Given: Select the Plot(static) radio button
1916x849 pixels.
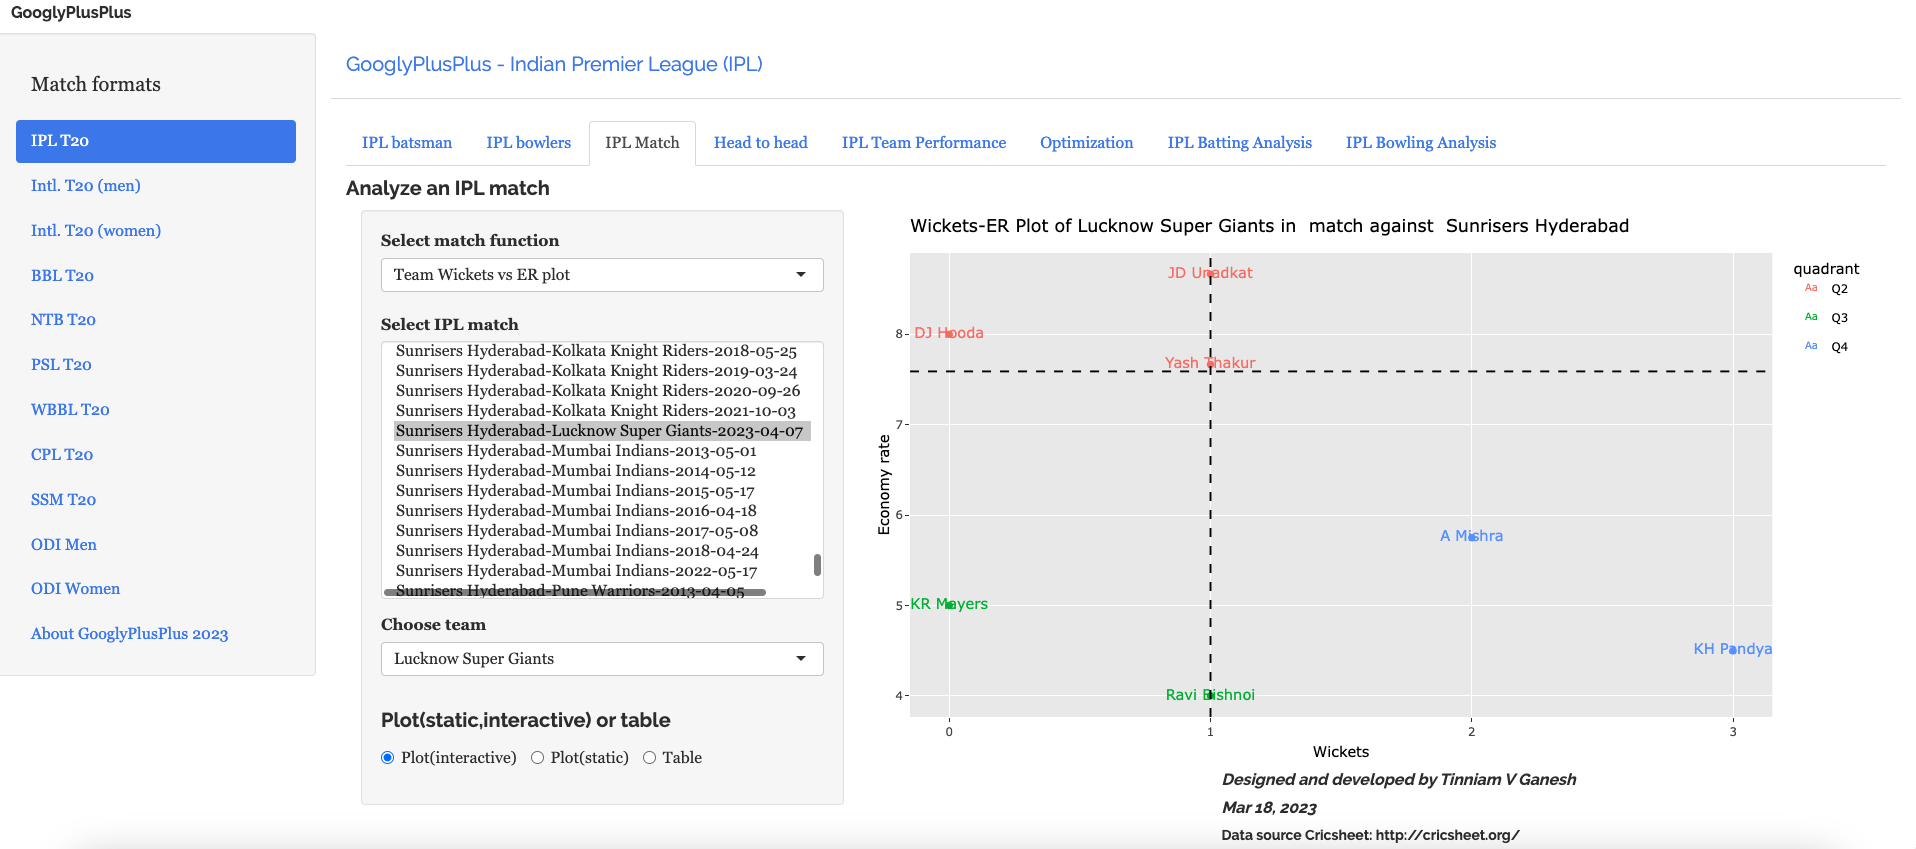Looking at the screenshot, I should 538,758.
